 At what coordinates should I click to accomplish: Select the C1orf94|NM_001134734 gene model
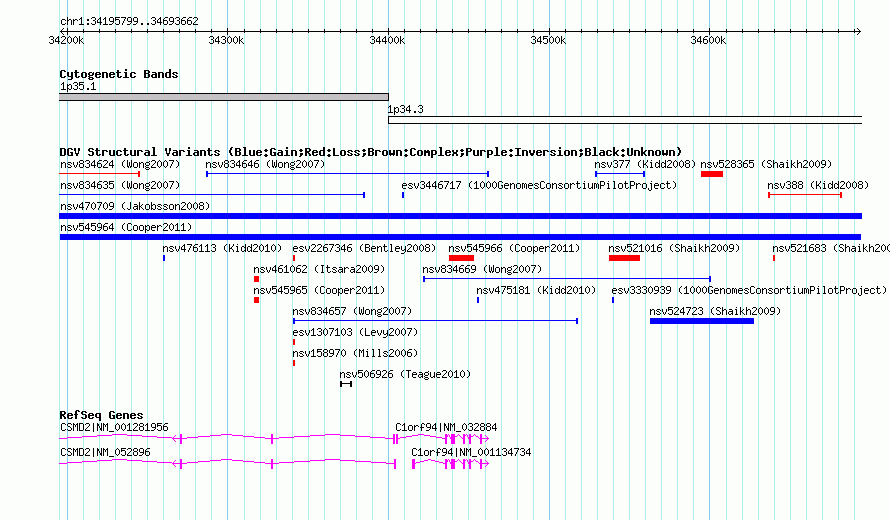pyautogui.click(x=450, y=464)
